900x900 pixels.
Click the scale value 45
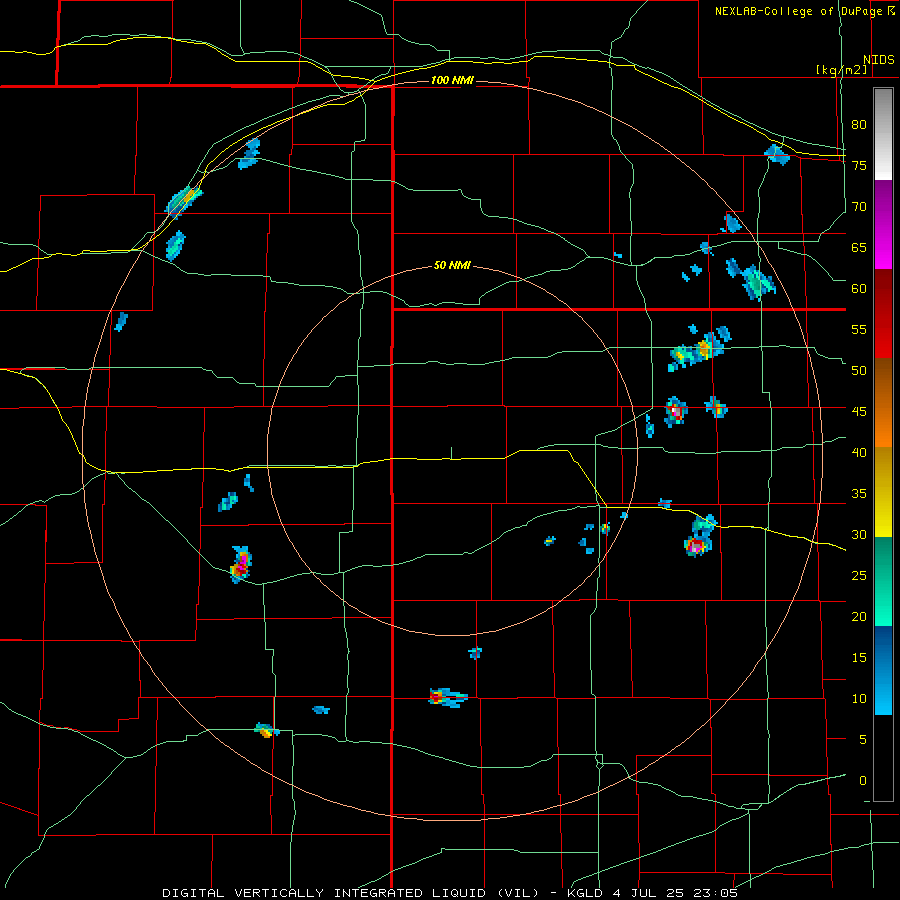[859, 412]
